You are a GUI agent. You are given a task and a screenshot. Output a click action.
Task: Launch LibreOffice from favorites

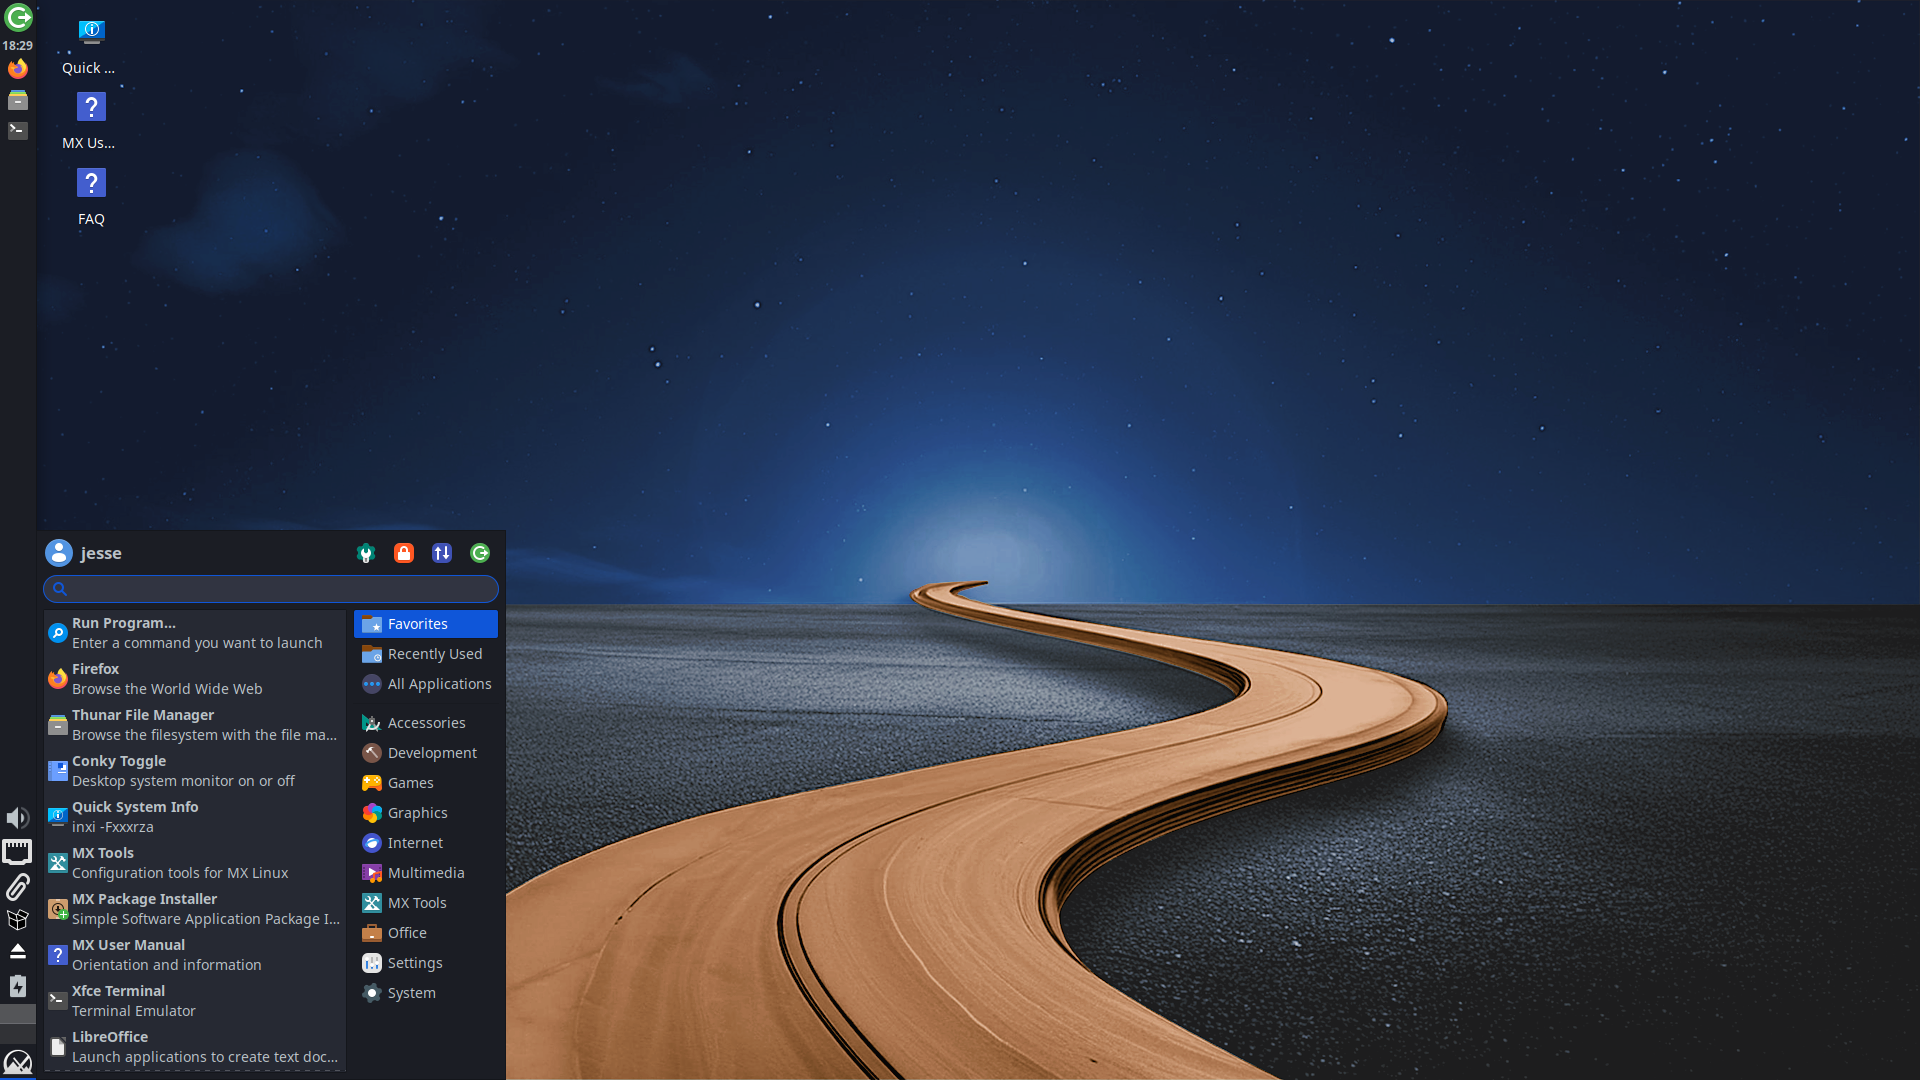click(x=195, y=1047)
